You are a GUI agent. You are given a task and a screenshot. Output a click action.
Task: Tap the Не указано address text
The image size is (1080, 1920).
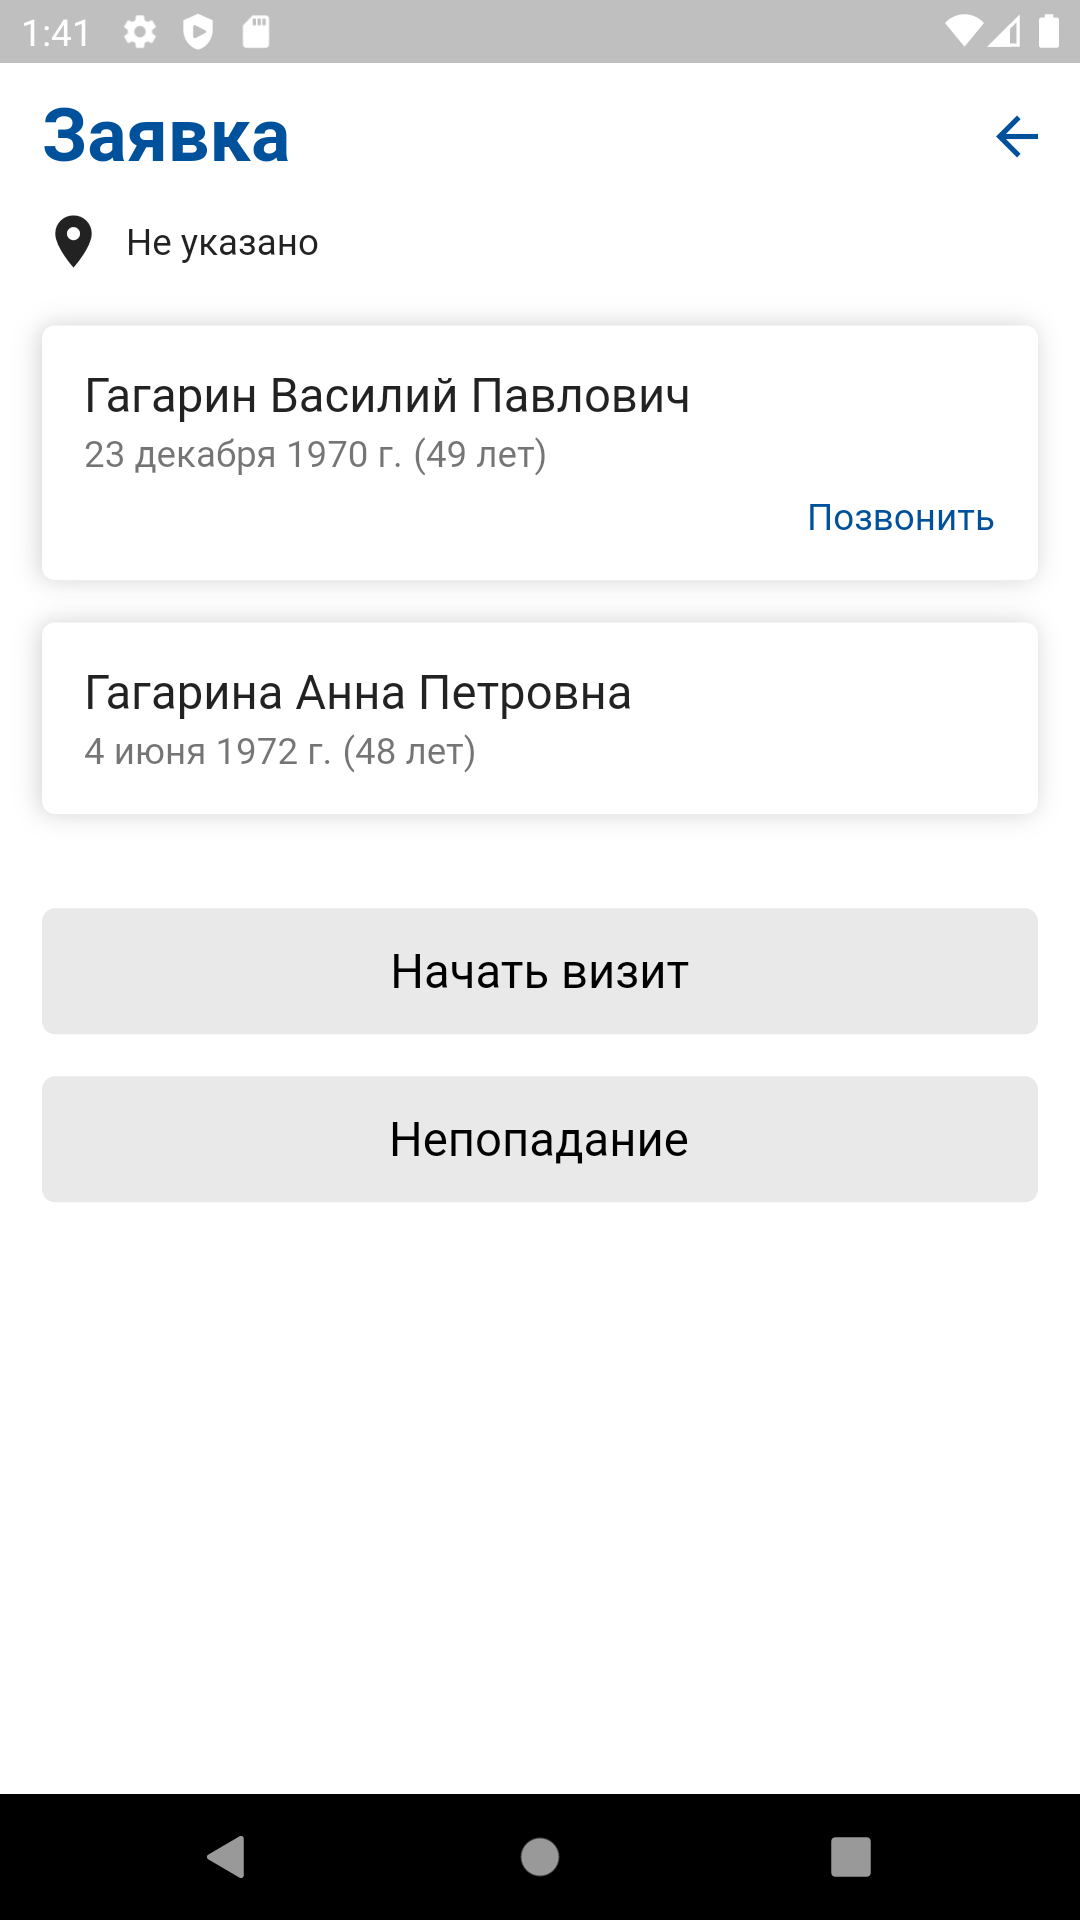(x=222, y=243)
